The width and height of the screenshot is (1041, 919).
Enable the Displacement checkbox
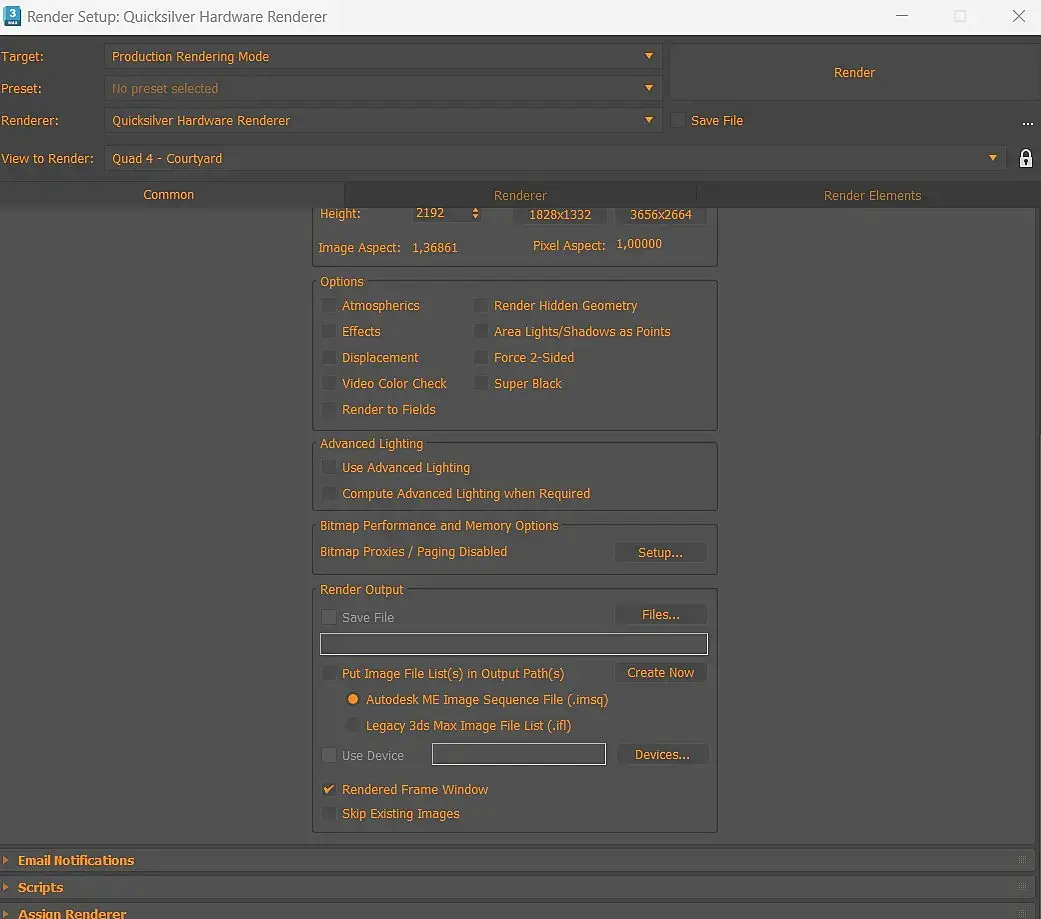click(x=329, y=357)
